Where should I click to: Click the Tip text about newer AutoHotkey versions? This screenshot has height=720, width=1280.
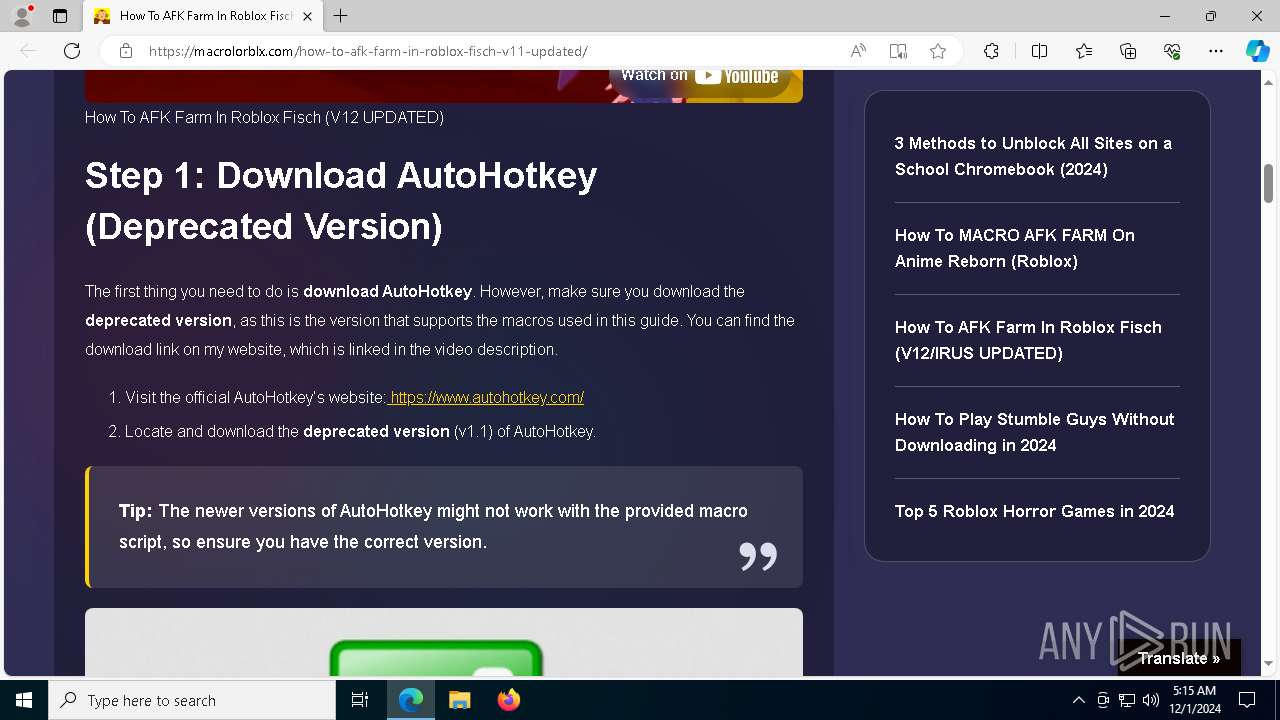[x=433, y=526]
